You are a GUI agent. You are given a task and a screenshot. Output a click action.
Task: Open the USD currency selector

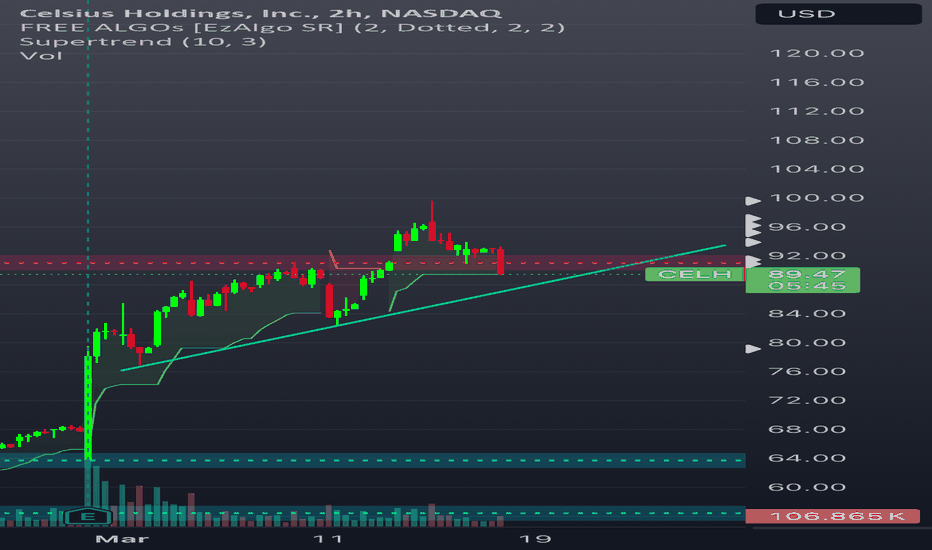point(838,14)
